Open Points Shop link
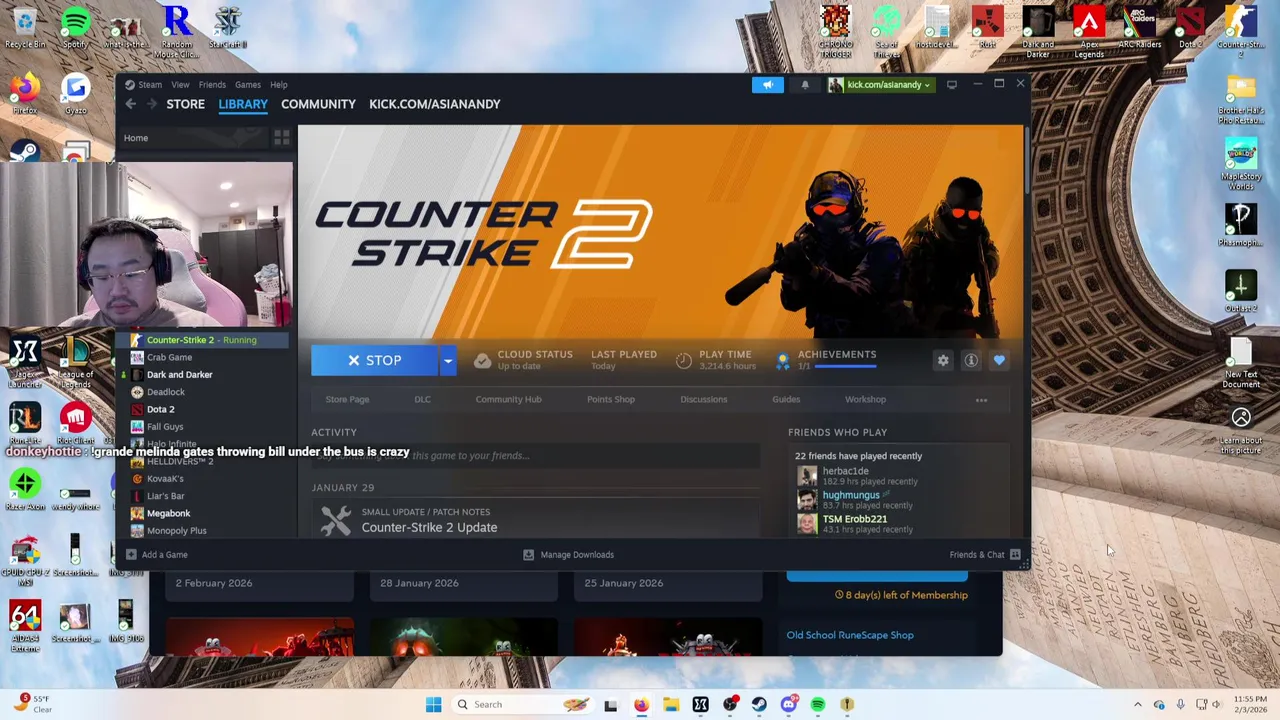 coord(610,400)
